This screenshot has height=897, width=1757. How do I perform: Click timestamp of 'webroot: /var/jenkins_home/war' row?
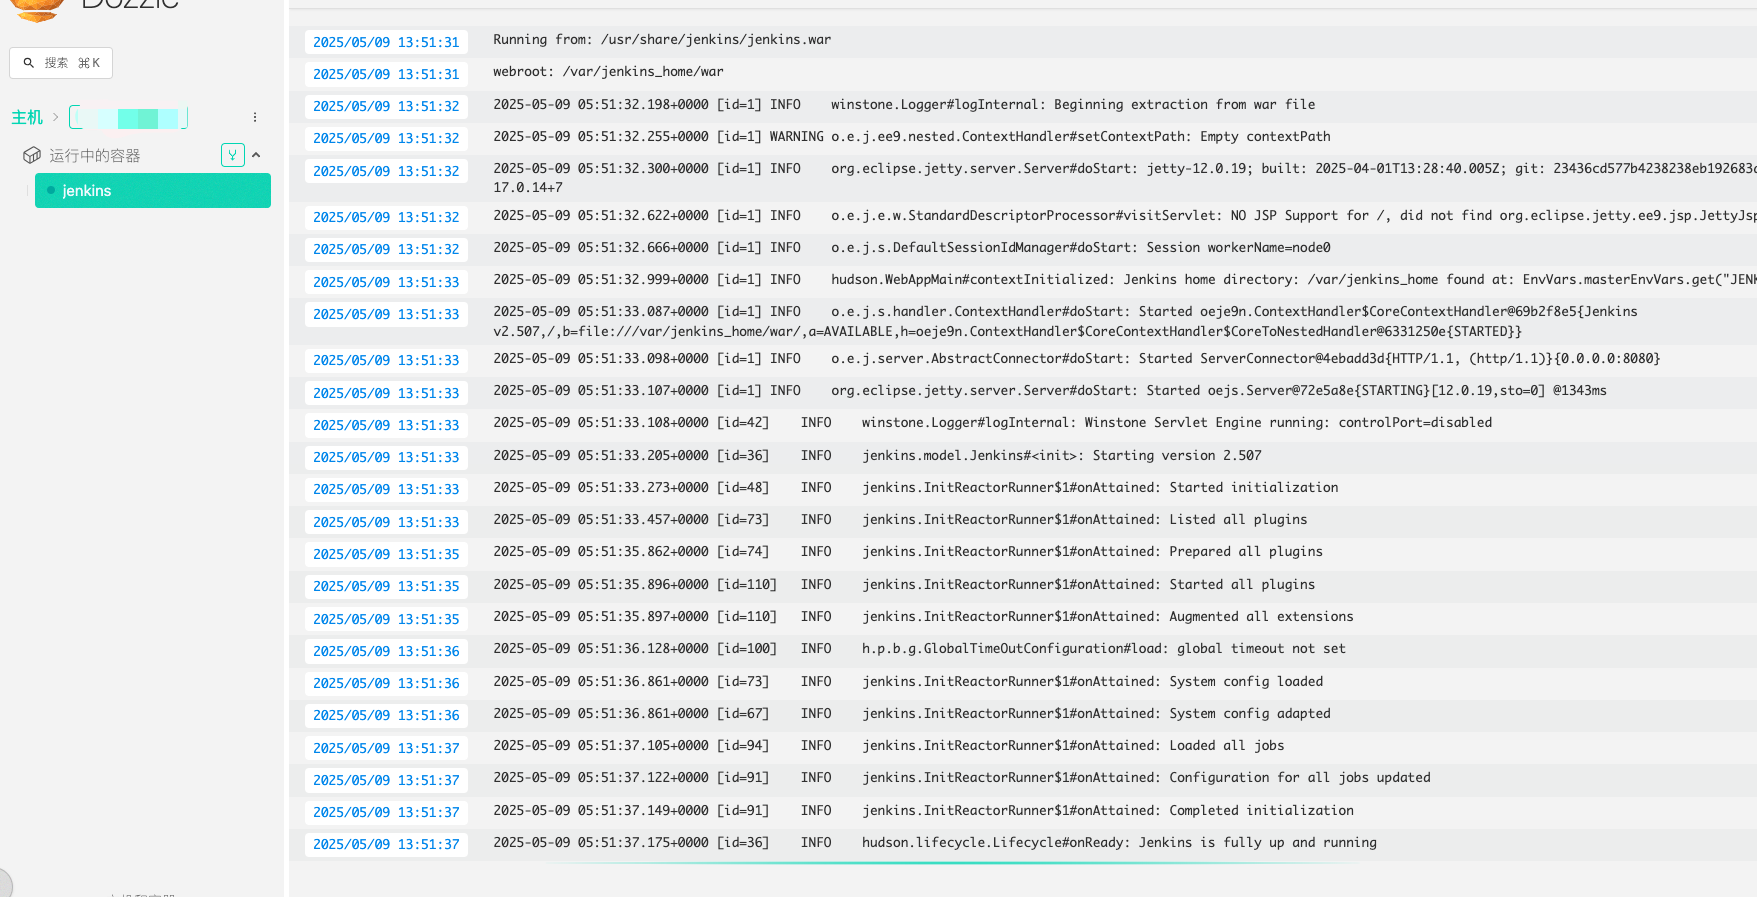pyautogui.click(x=386, y=74)
